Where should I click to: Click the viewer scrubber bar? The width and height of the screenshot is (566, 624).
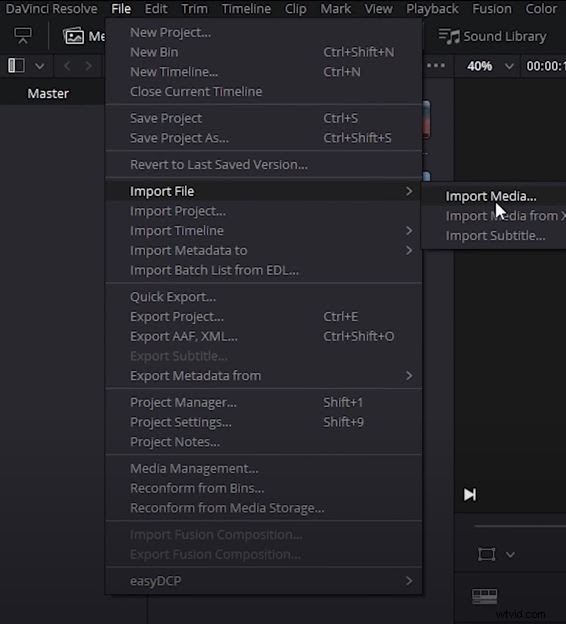[520, 526]
